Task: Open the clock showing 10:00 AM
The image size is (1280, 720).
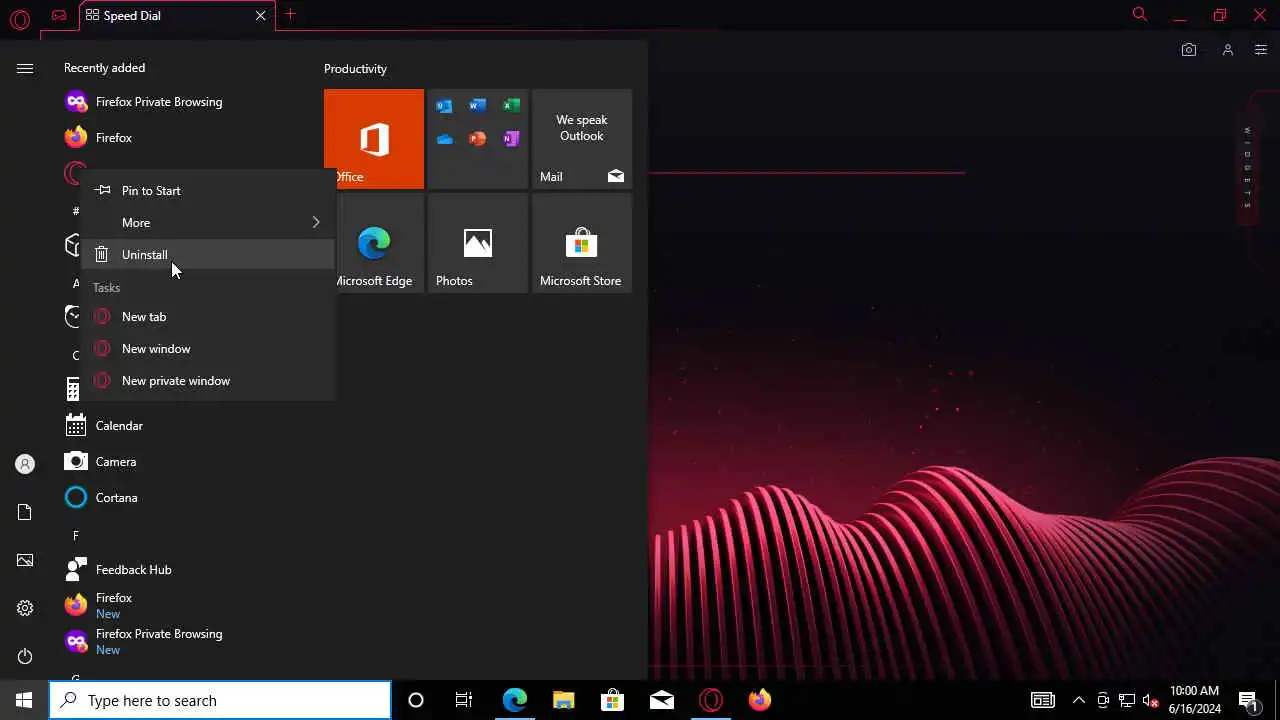Action: 1194,700
